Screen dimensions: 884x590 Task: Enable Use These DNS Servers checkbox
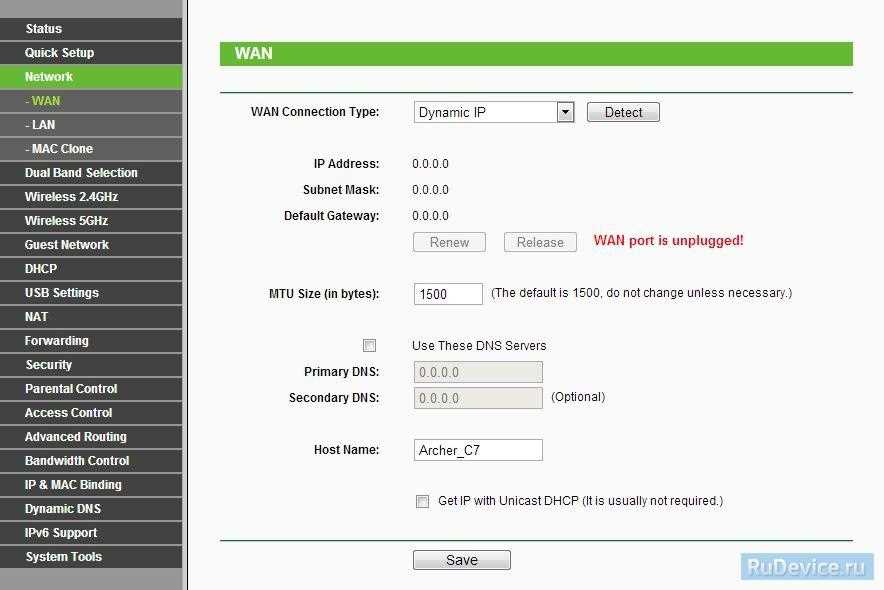click(x=369, y=345)
